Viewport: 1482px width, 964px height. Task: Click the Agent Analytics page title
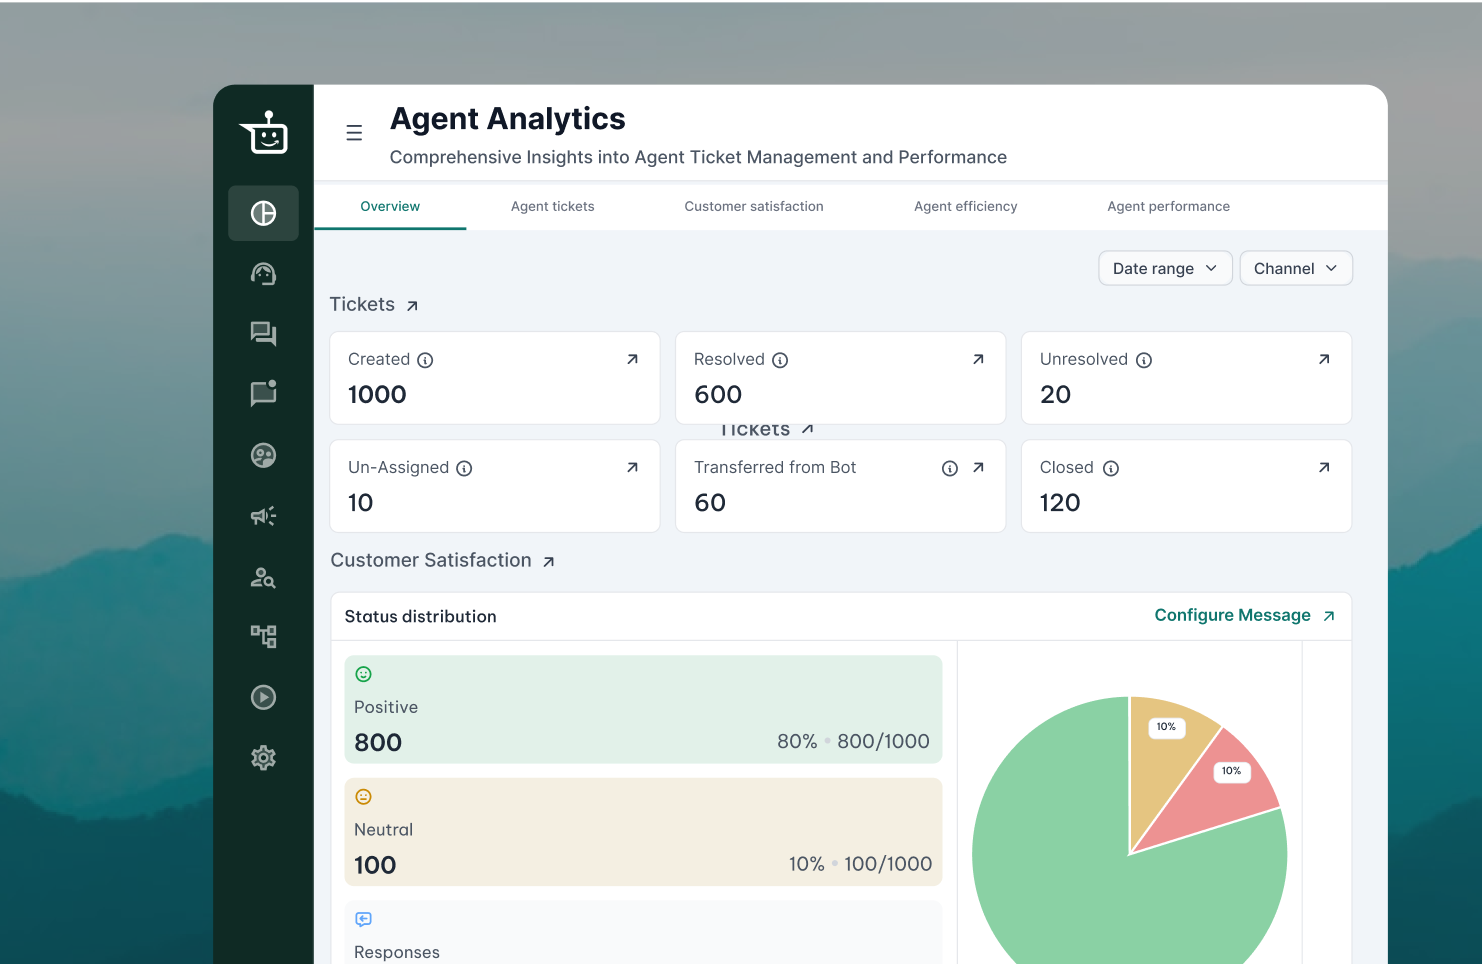[x=508, y=119]
